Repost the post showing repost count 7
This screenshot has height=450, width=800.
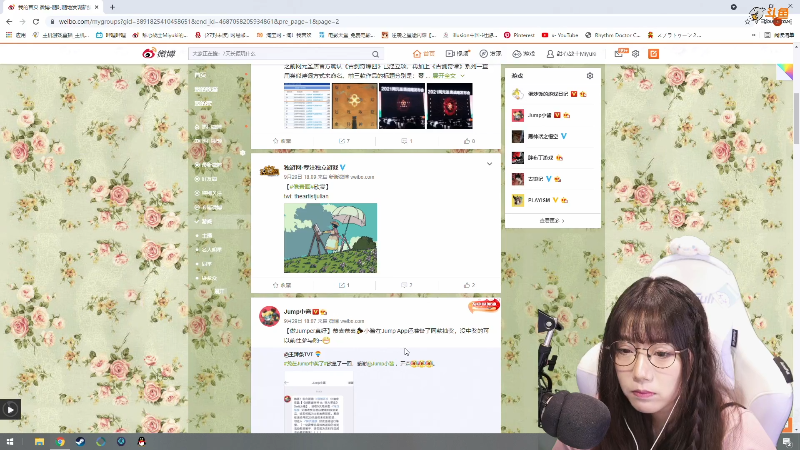(x=344, y=141)
